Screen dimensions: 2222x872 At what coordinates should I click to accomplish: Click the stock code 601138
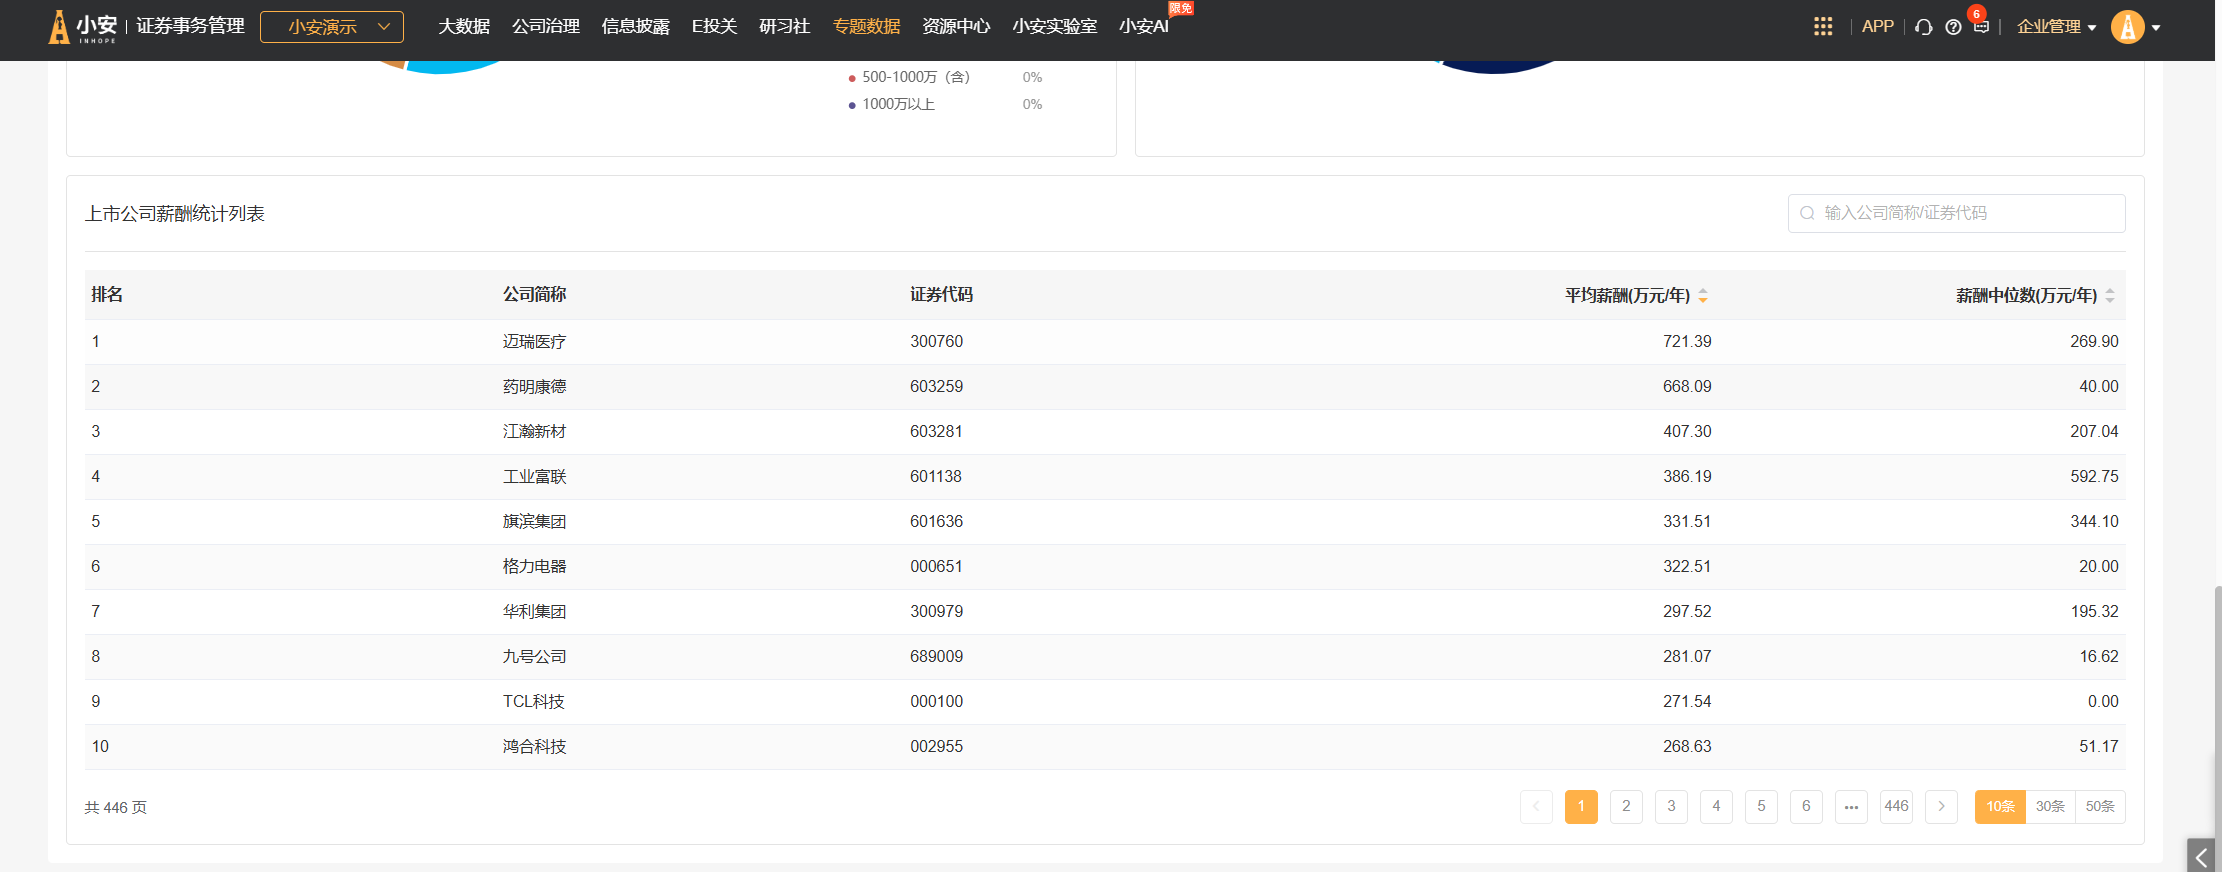point(936,476)
